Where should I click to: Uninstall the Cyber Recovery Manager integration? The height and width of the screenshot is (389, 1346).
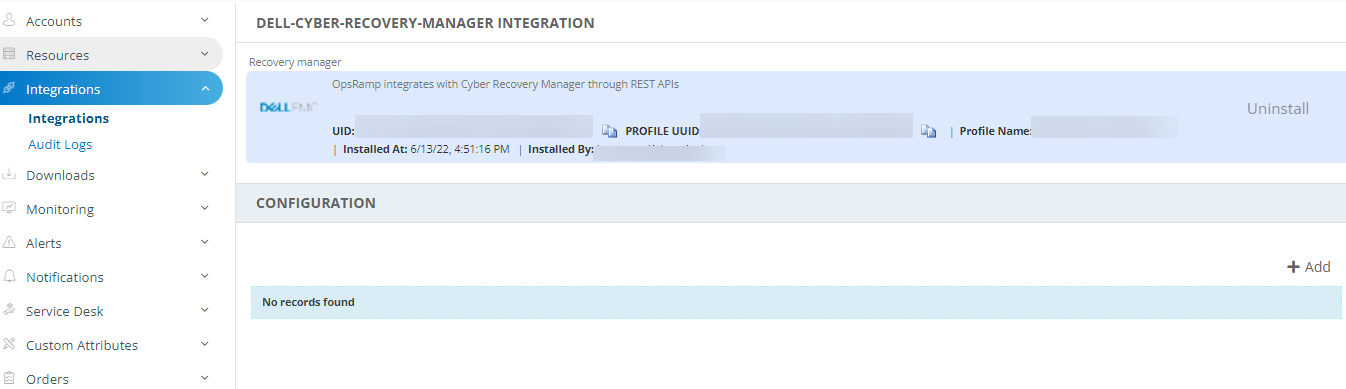(x=1278, y=108)
